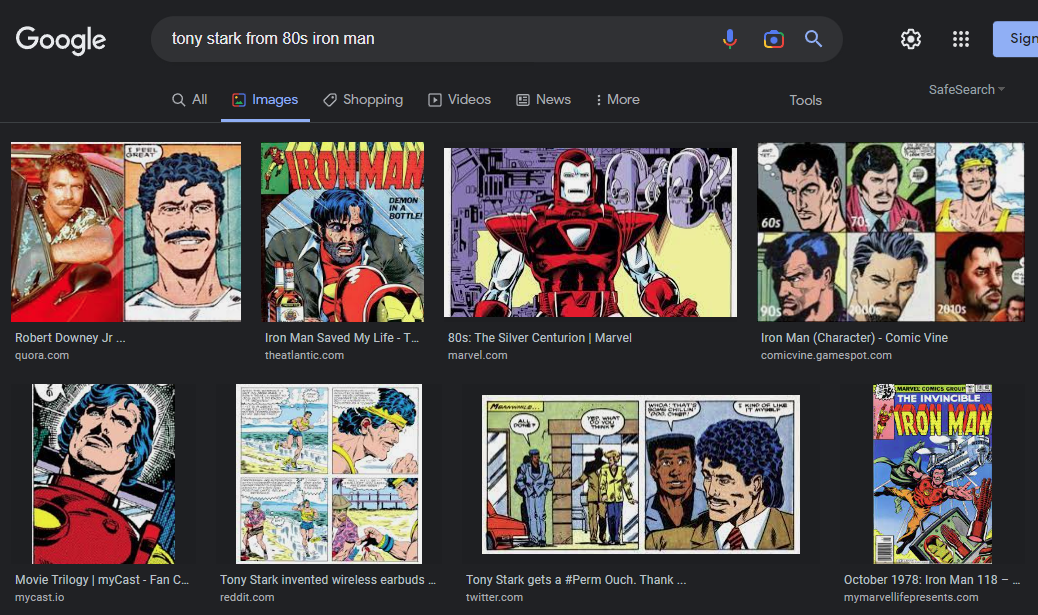Expand the SafeSearch dropdown

click(967, 89)
